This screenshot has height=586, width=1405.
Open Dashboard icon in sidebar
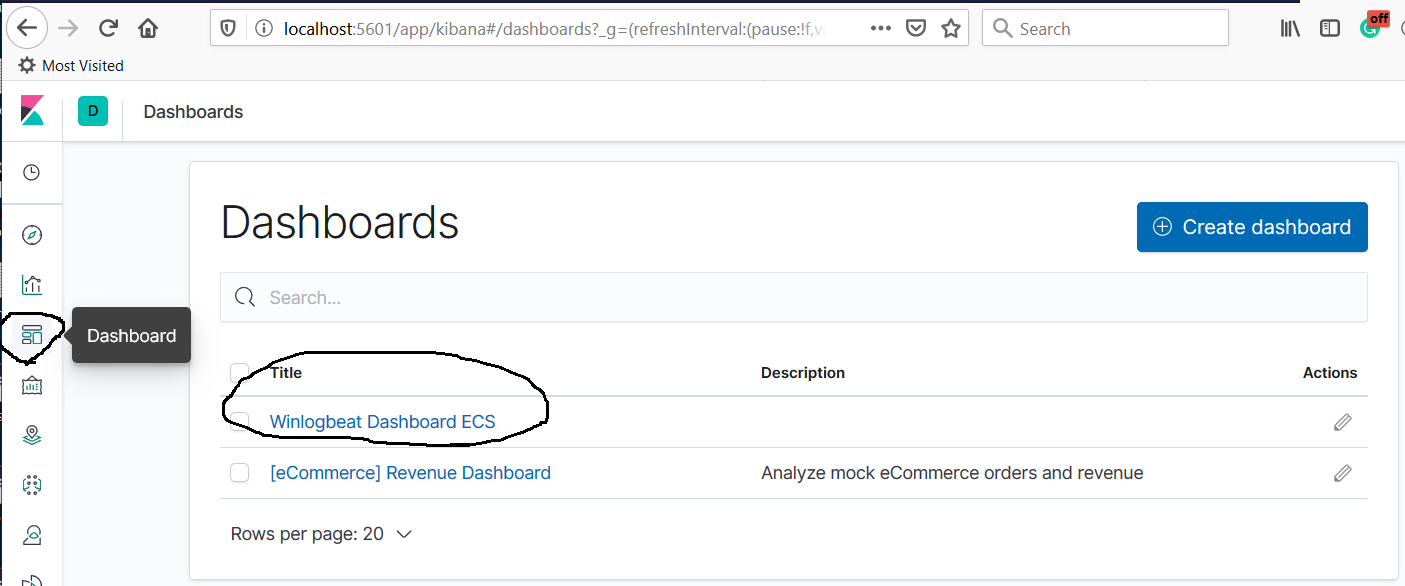click(32, 335)
